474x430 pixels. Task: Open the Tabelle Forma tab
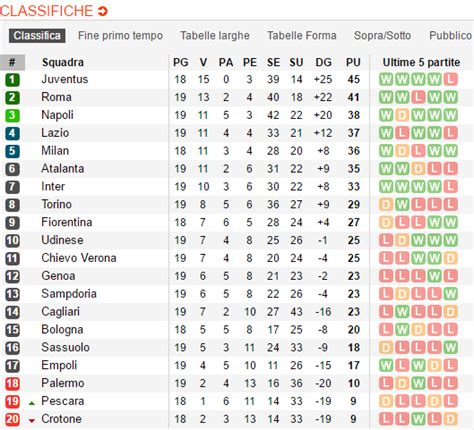302,36
